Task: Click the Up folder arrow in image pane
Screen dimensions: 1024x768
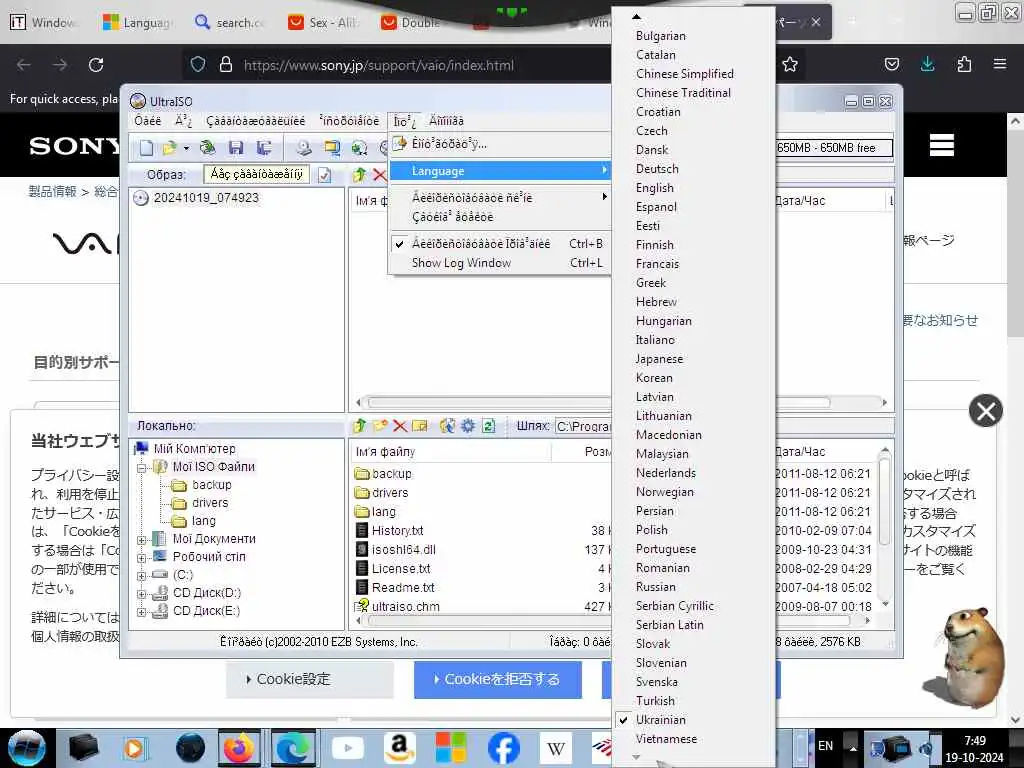Action: pyautogui.click(x=359, y=174)
